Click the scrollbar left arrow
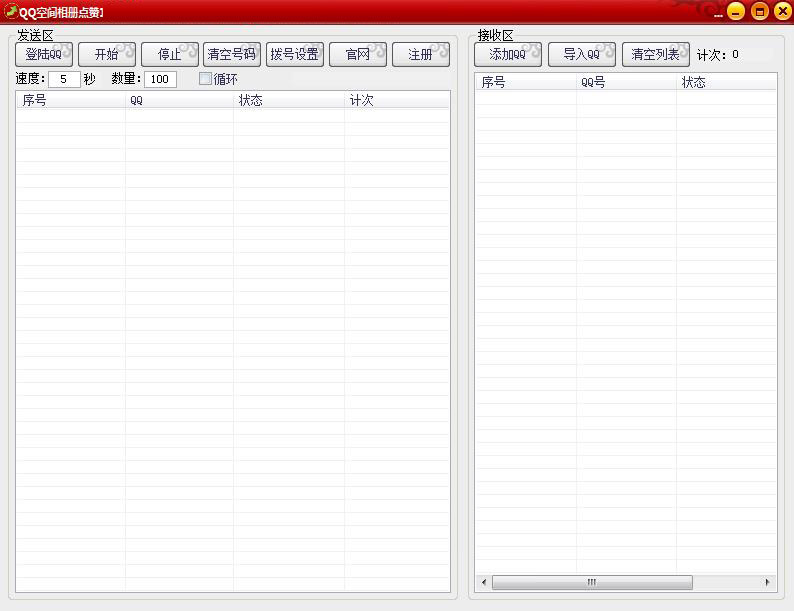Viewport: 794px width, 611px height. (484, 582)
